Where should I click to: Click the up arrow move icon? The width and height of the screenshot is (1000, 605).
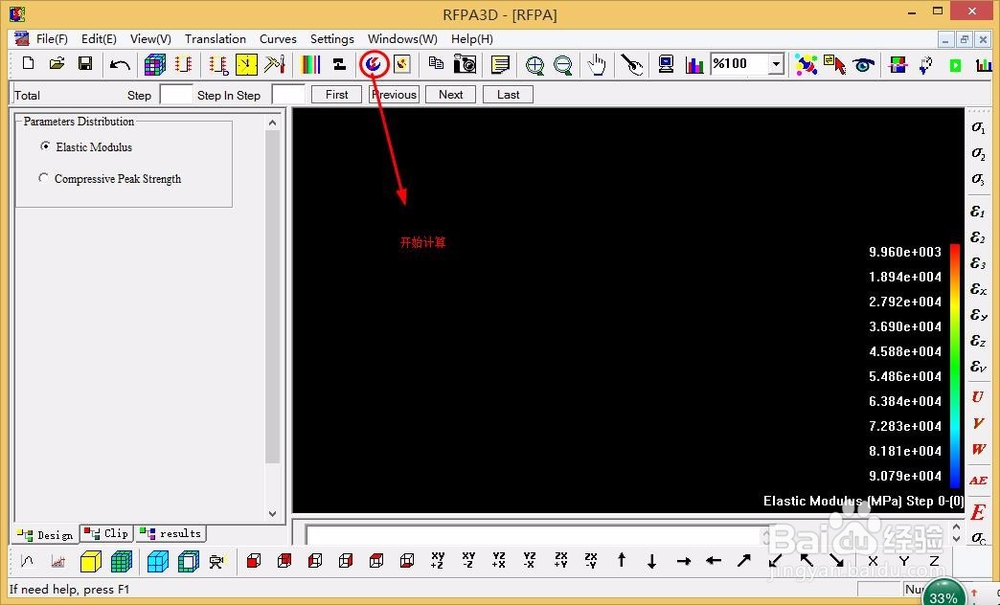[x=621, y=560]
